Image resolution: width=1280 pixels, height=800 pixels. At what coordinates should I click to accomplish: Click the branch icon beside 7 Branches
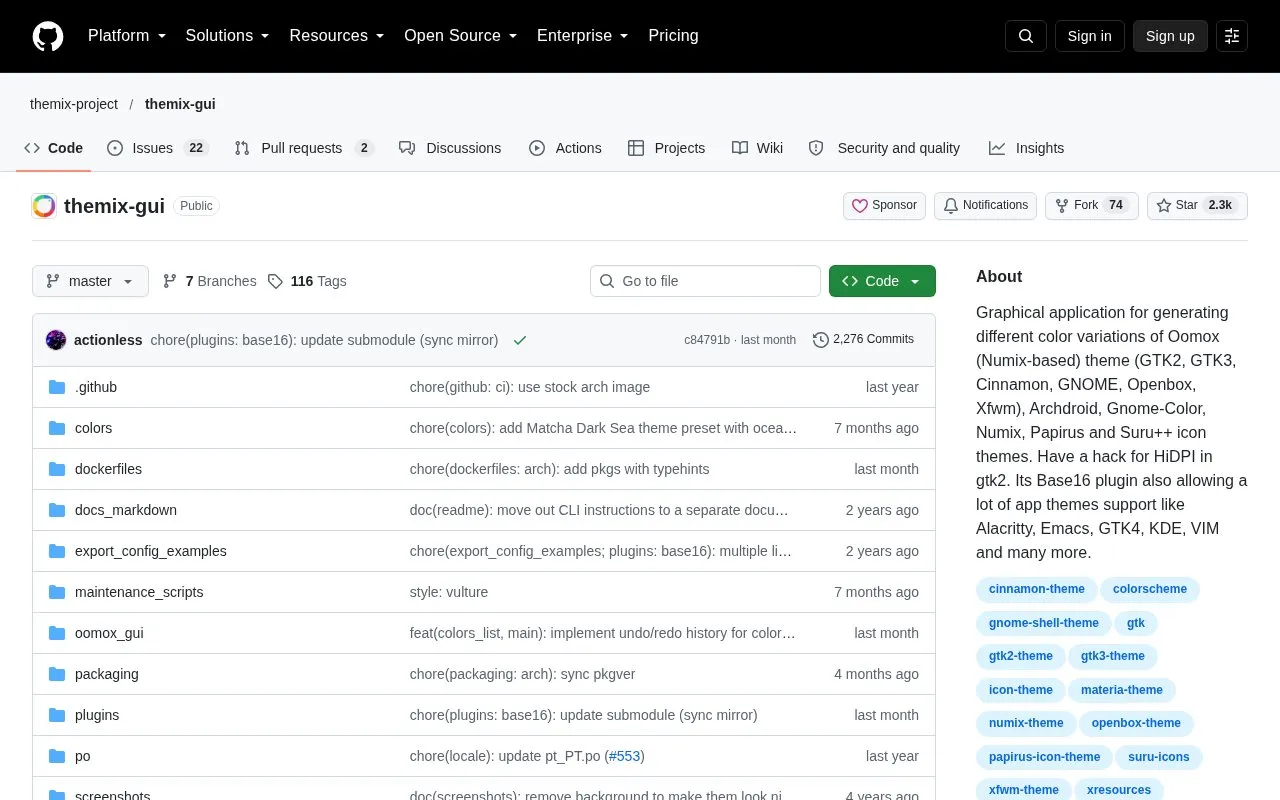coord(170,281)
